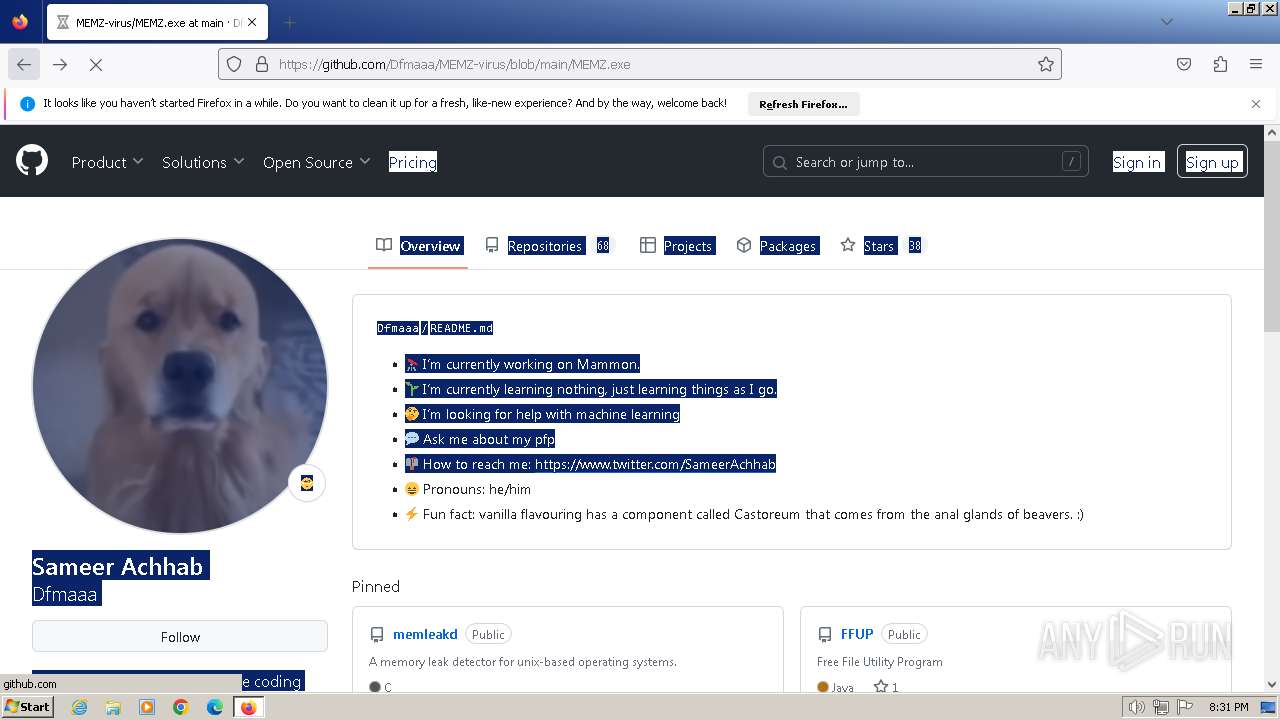Viewport: 1280px width, 720px height.
Task: Open file explorer from taskbar
Action: click(x=113, y=707)
